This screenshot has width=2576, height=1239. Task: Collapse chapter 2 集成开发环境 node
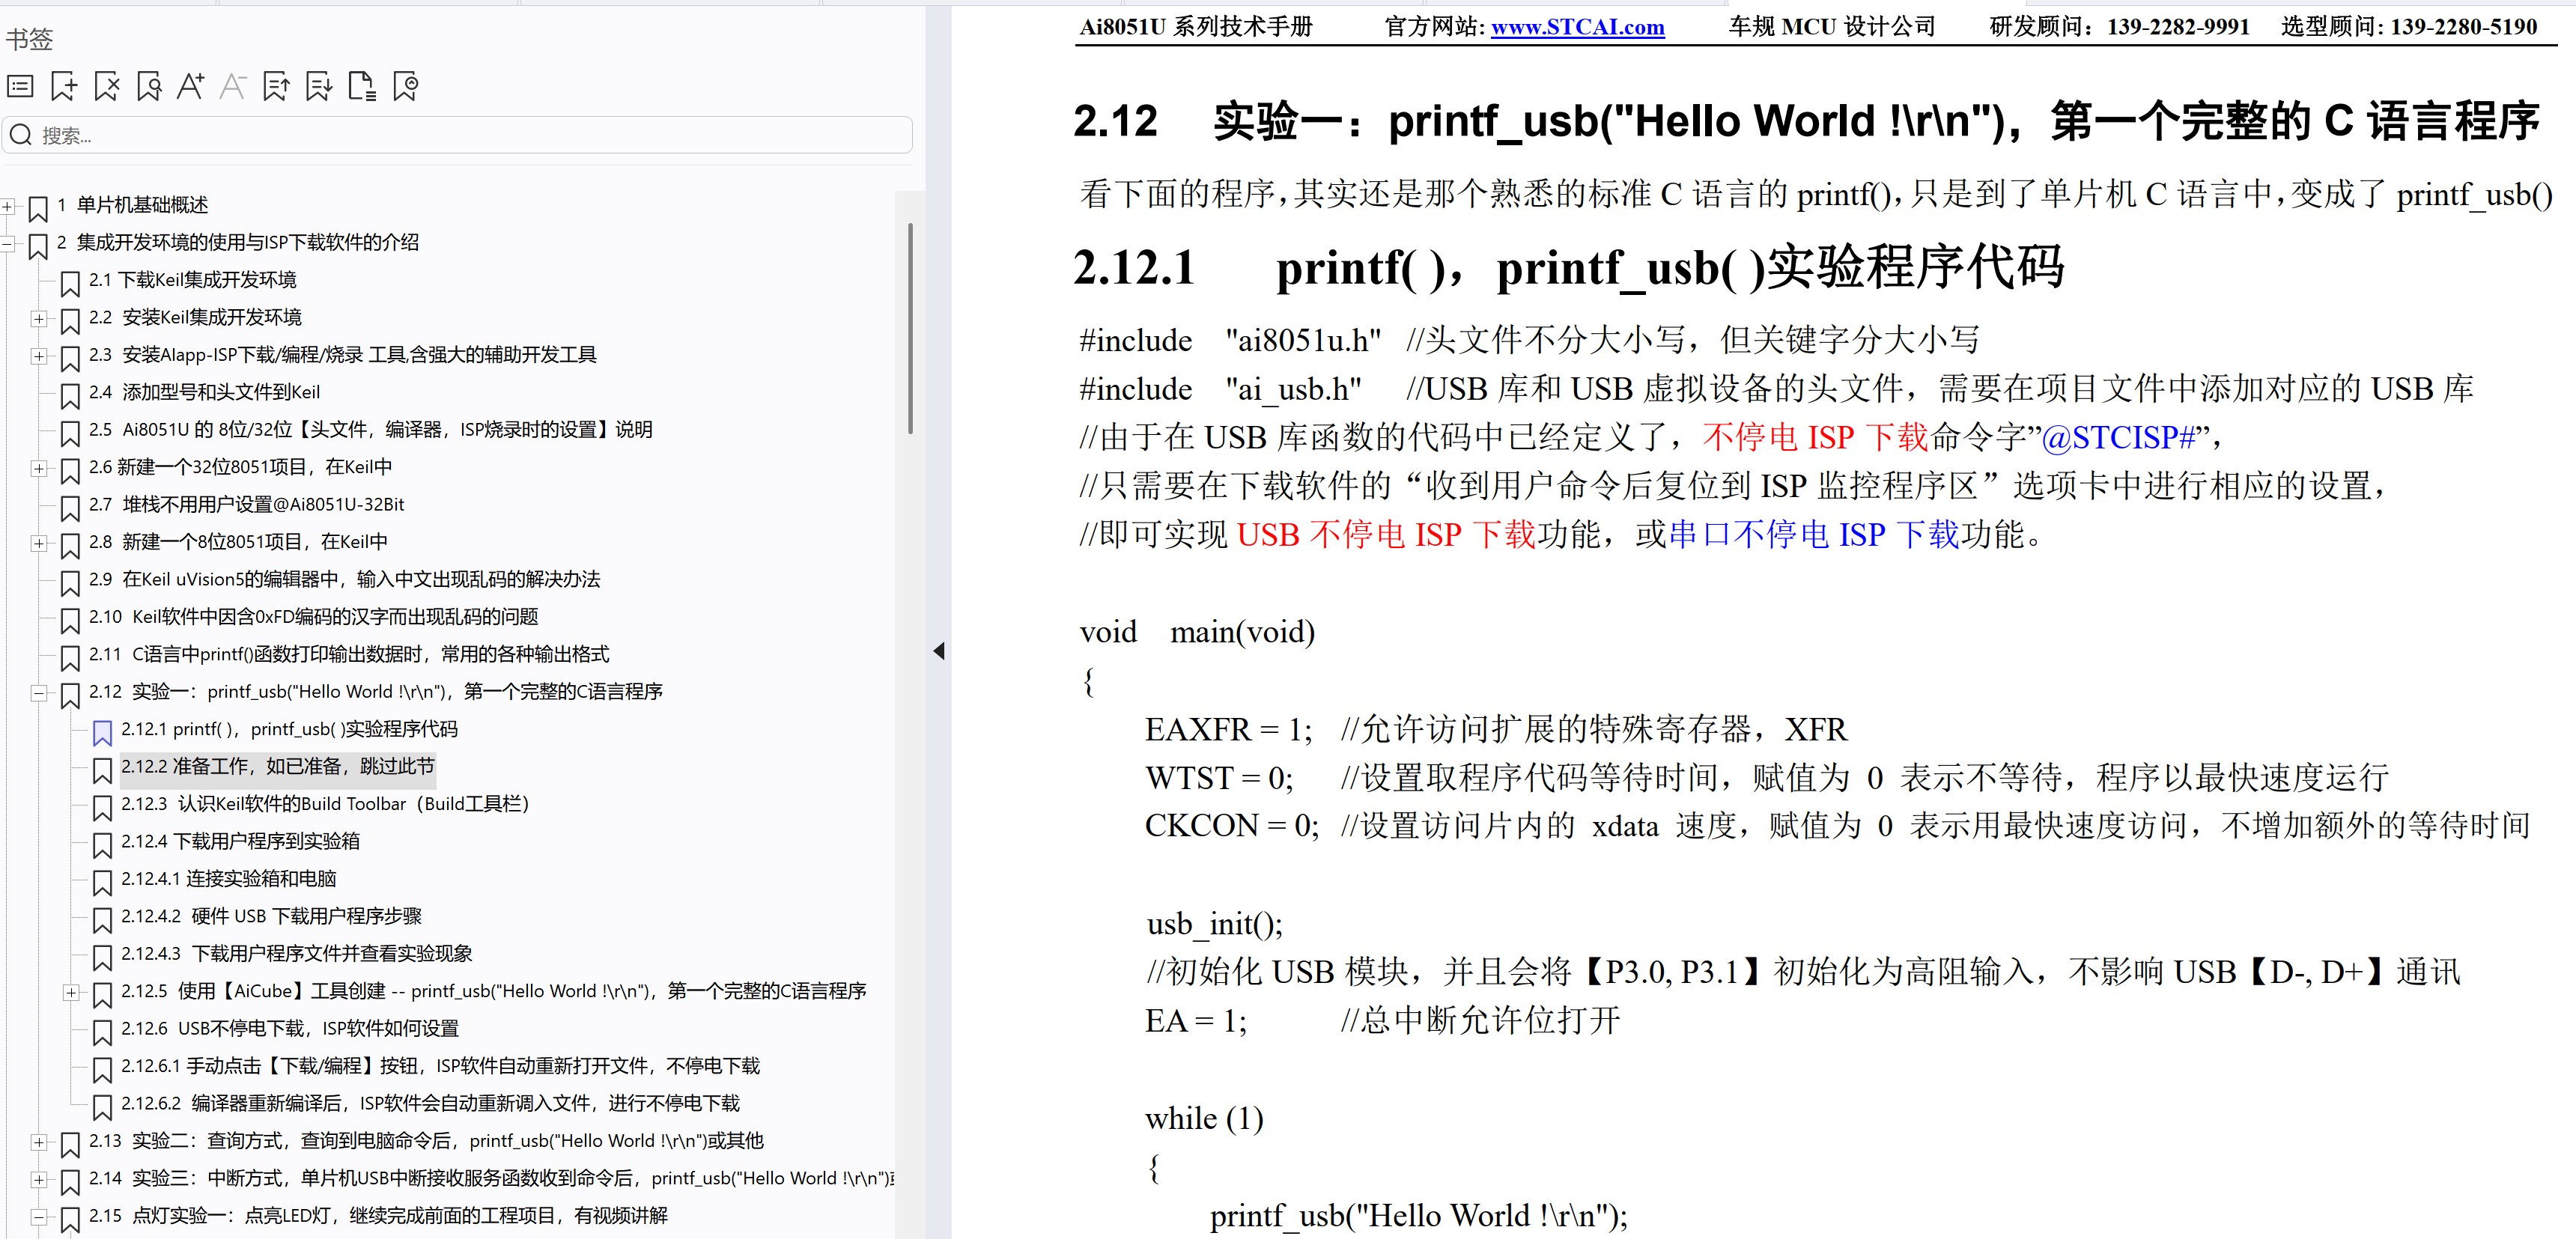pyautogui.click(x=7, y=243)
